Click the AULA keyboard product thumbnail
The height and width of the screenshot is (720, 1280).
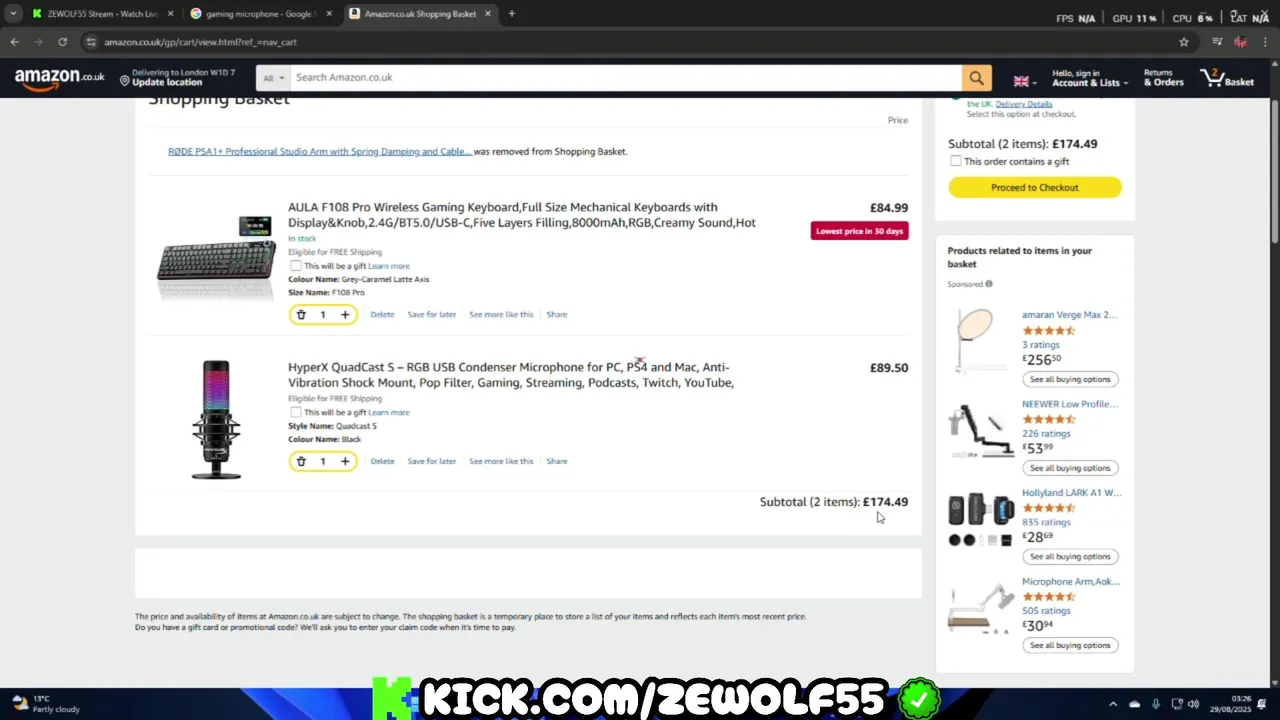click(x=217, y=258)
